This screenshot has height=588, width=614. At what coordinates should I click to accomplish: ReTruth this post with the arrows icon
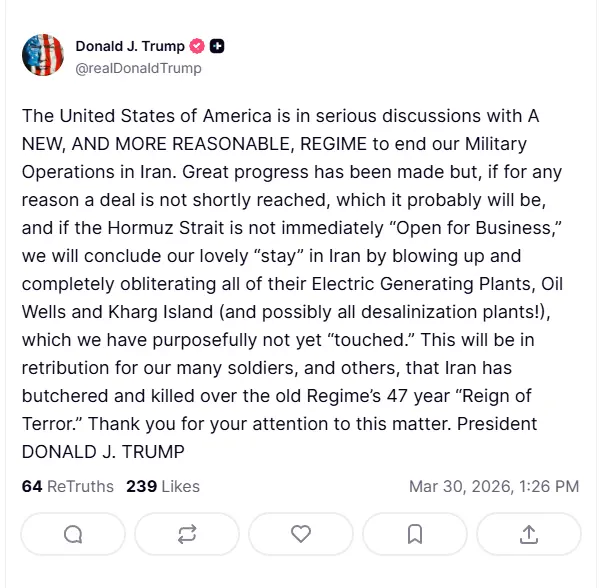(187, 534)
